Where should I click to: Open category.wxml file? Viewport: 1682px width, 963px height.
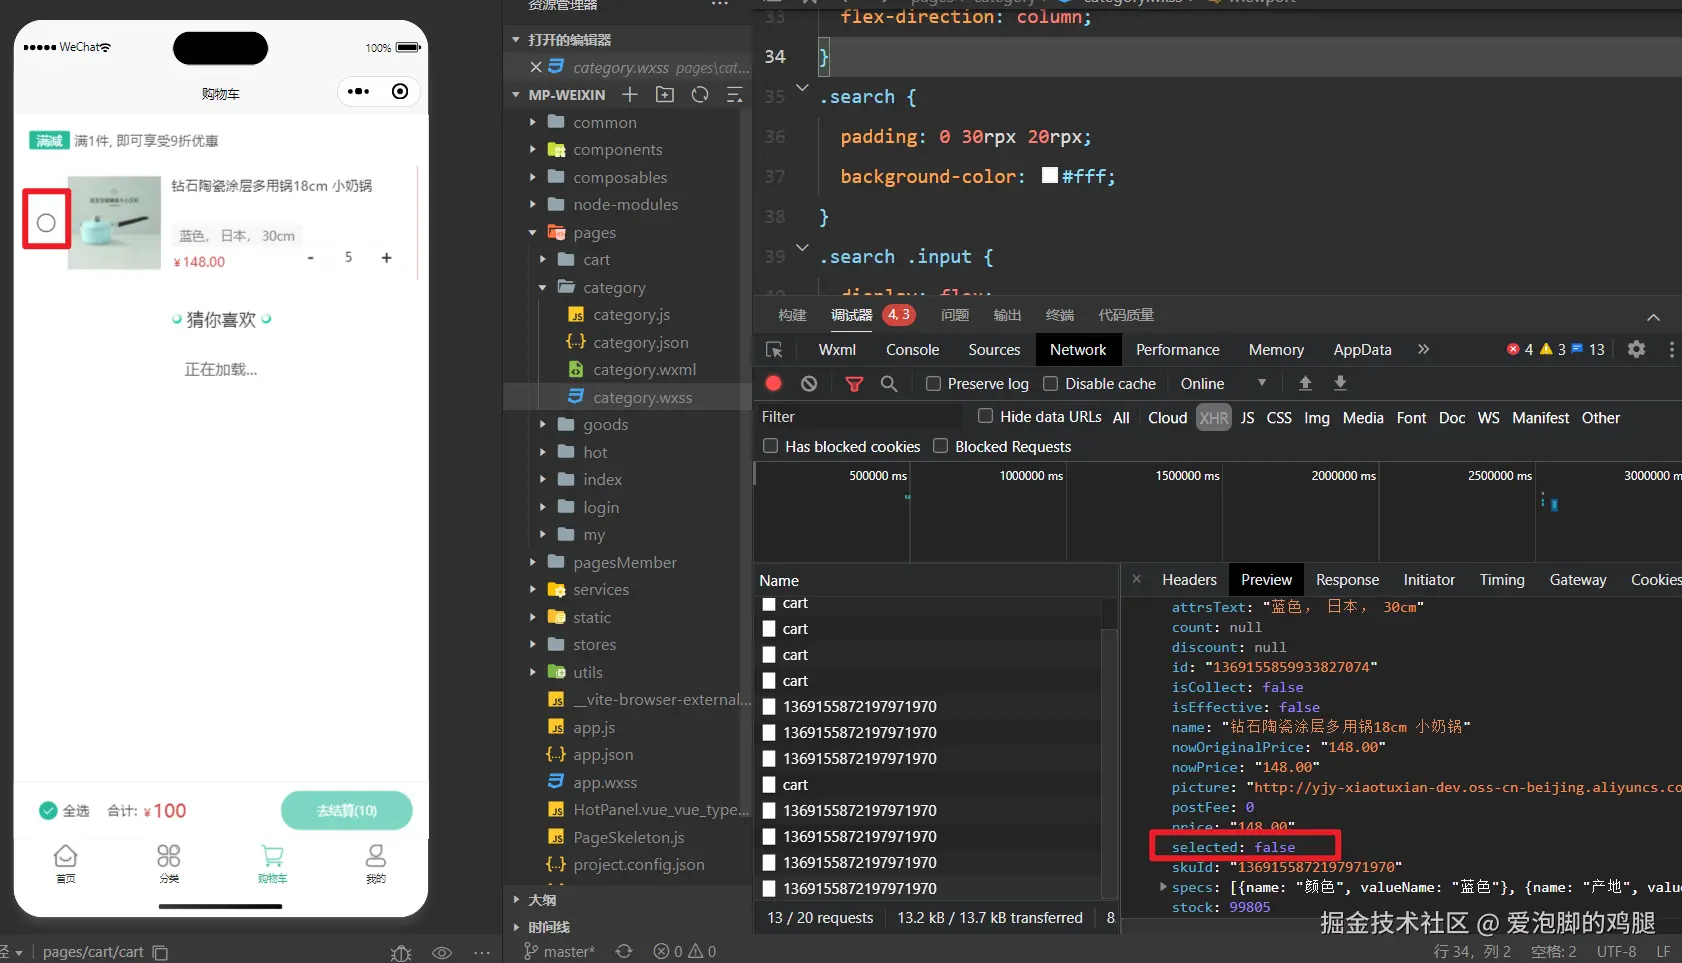pos(644,369)
